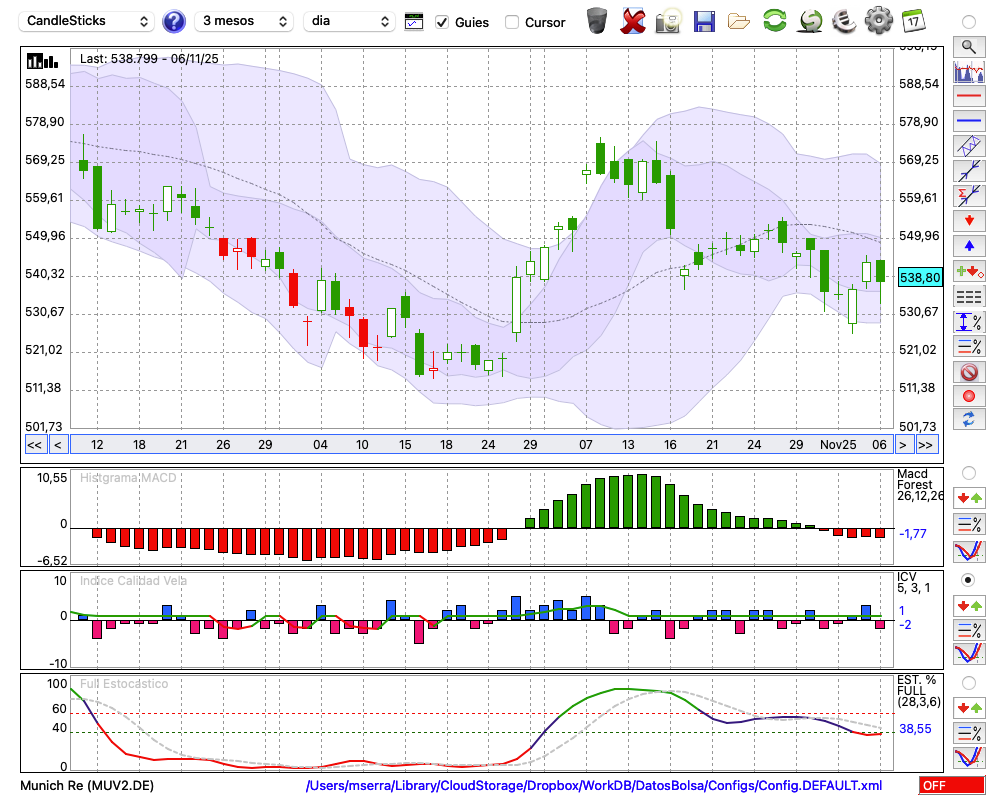This screenshot has height=800, width=1000.
Task: Select the radio button beside Macd Forest panel
Action: (968, 472)
